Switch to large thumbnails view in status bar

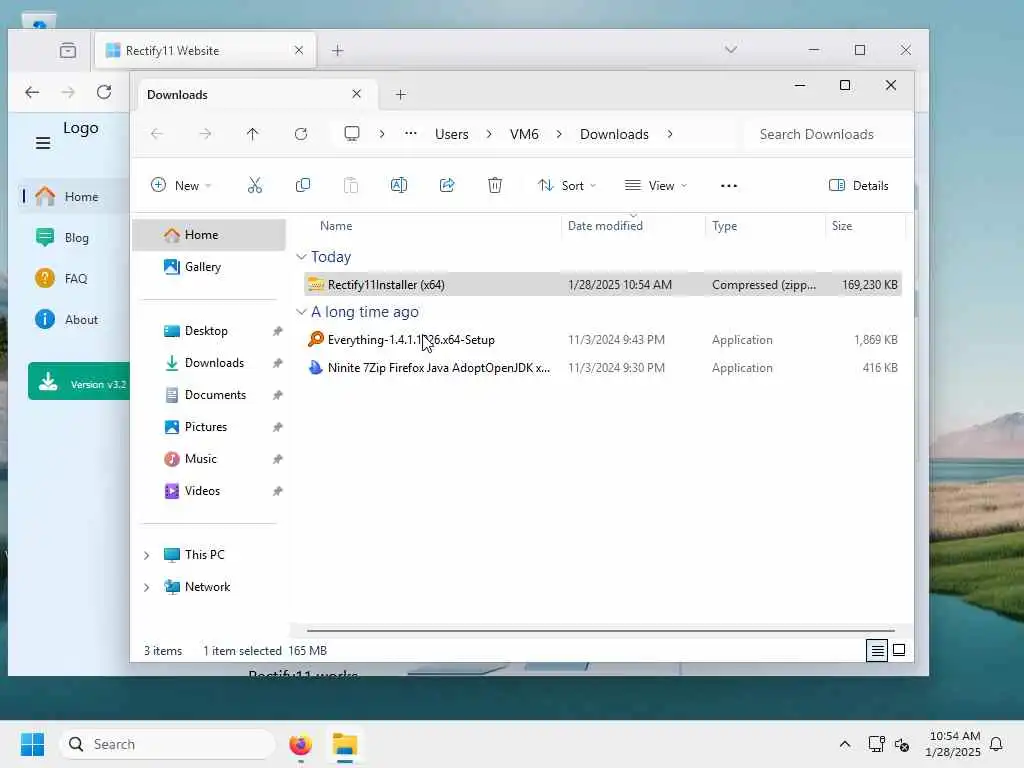pos(899,650)
